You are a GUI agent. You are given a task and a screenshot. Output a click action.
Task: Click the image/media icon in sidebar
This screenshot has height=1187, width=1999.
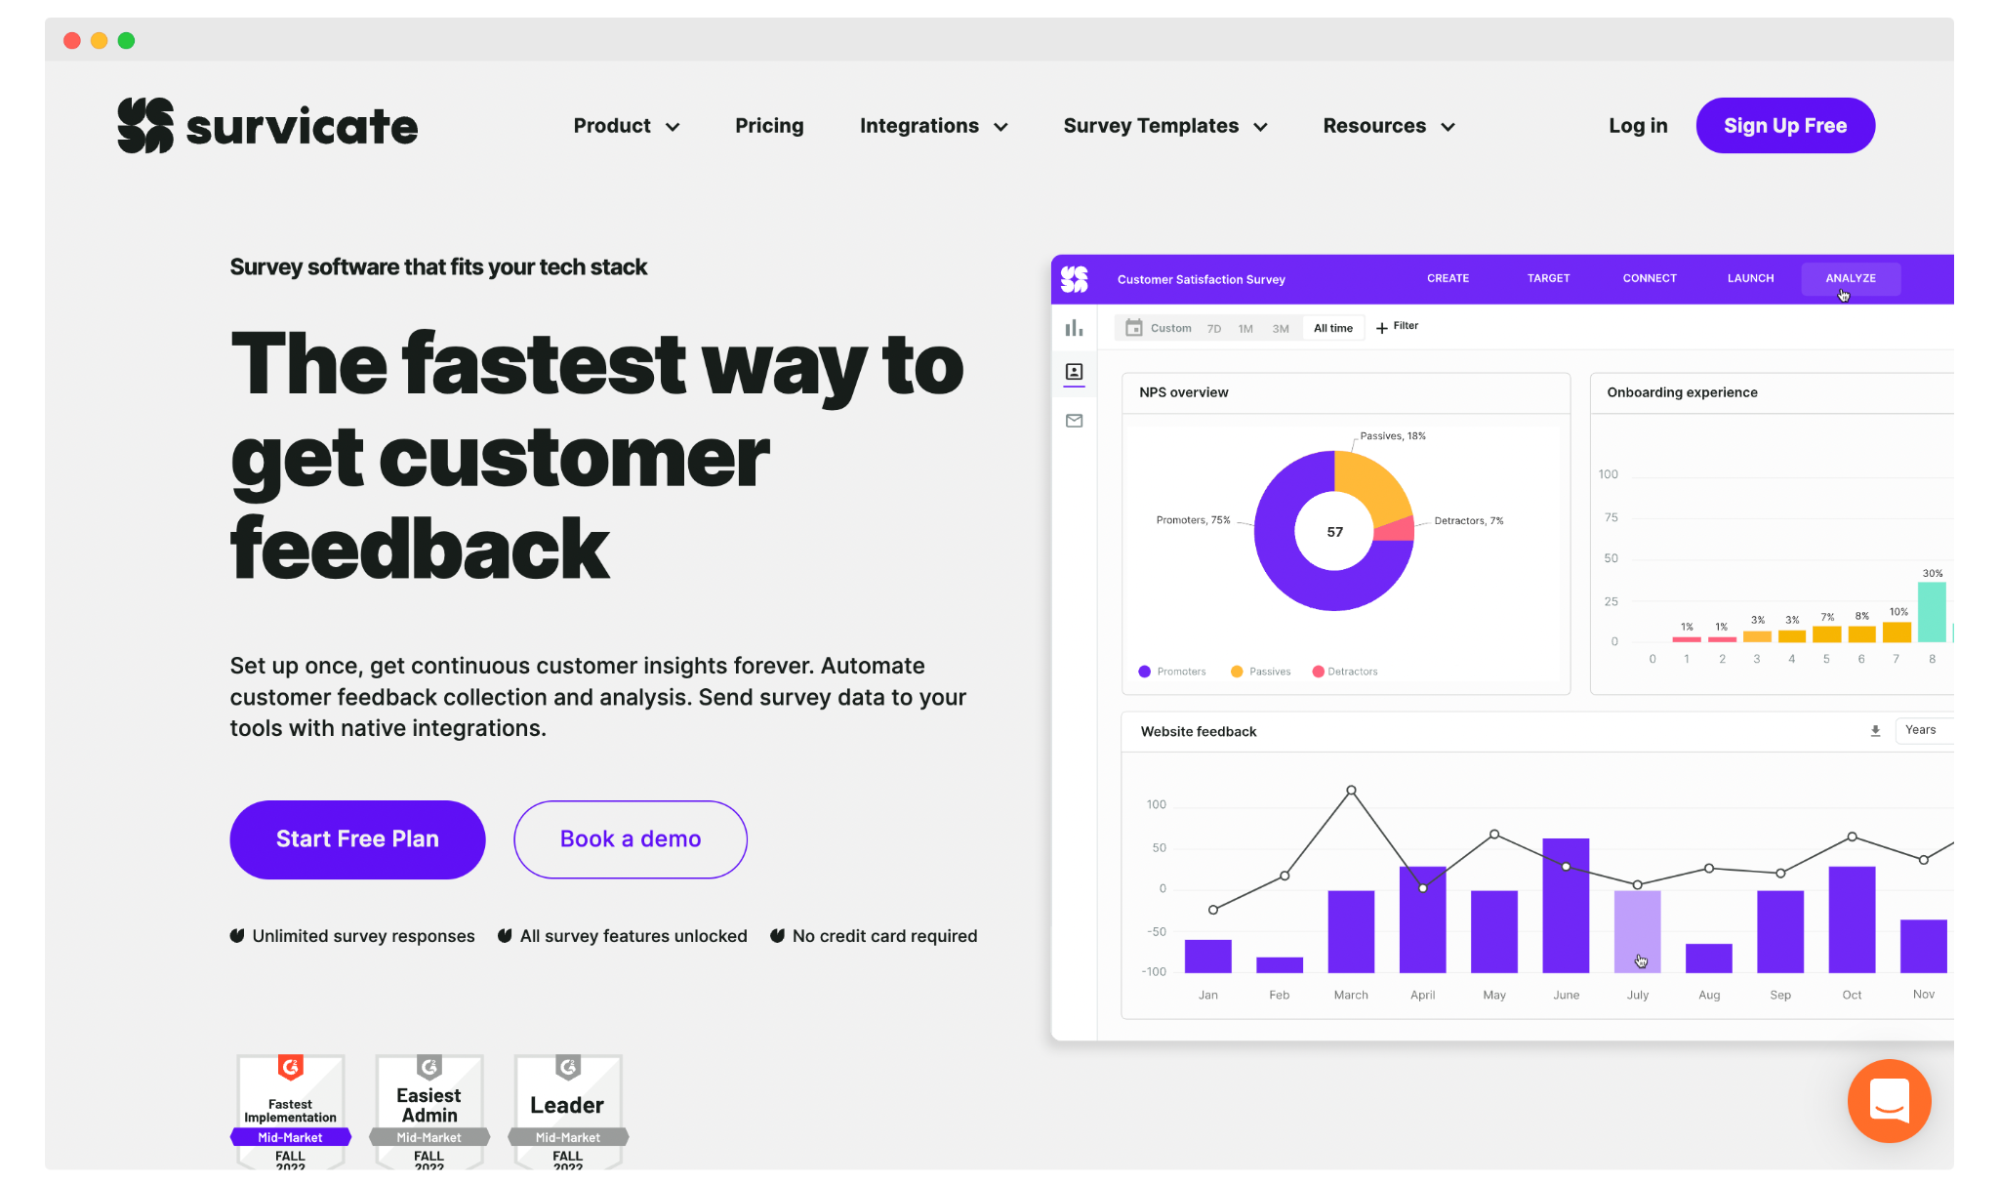(1074, 372)
